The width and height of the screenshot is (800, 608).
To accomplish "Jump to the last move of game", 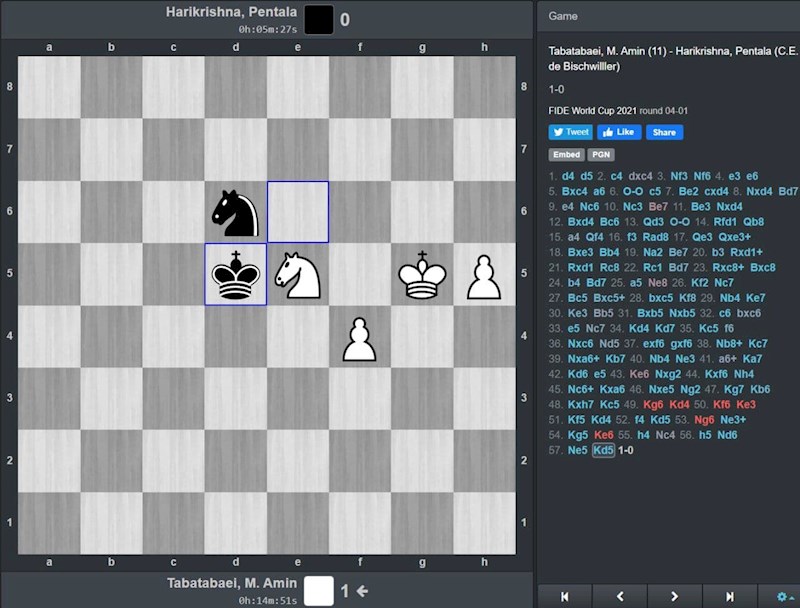I will click(730, 596).
